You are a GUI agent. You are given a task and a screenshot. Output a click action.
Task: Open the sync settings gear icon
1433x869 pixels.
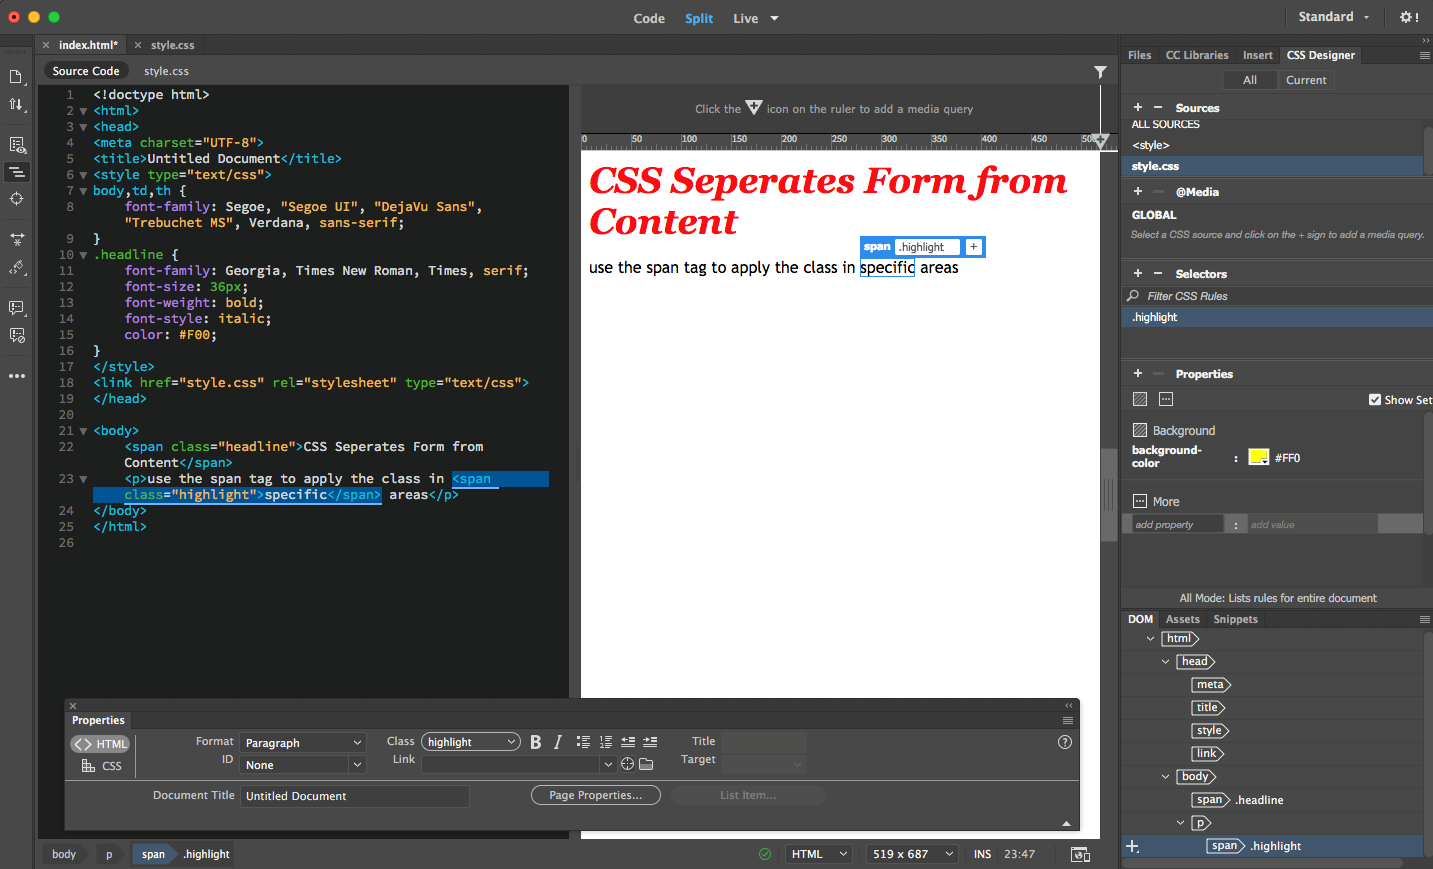pyautogui.click(x=1408, y=17)
